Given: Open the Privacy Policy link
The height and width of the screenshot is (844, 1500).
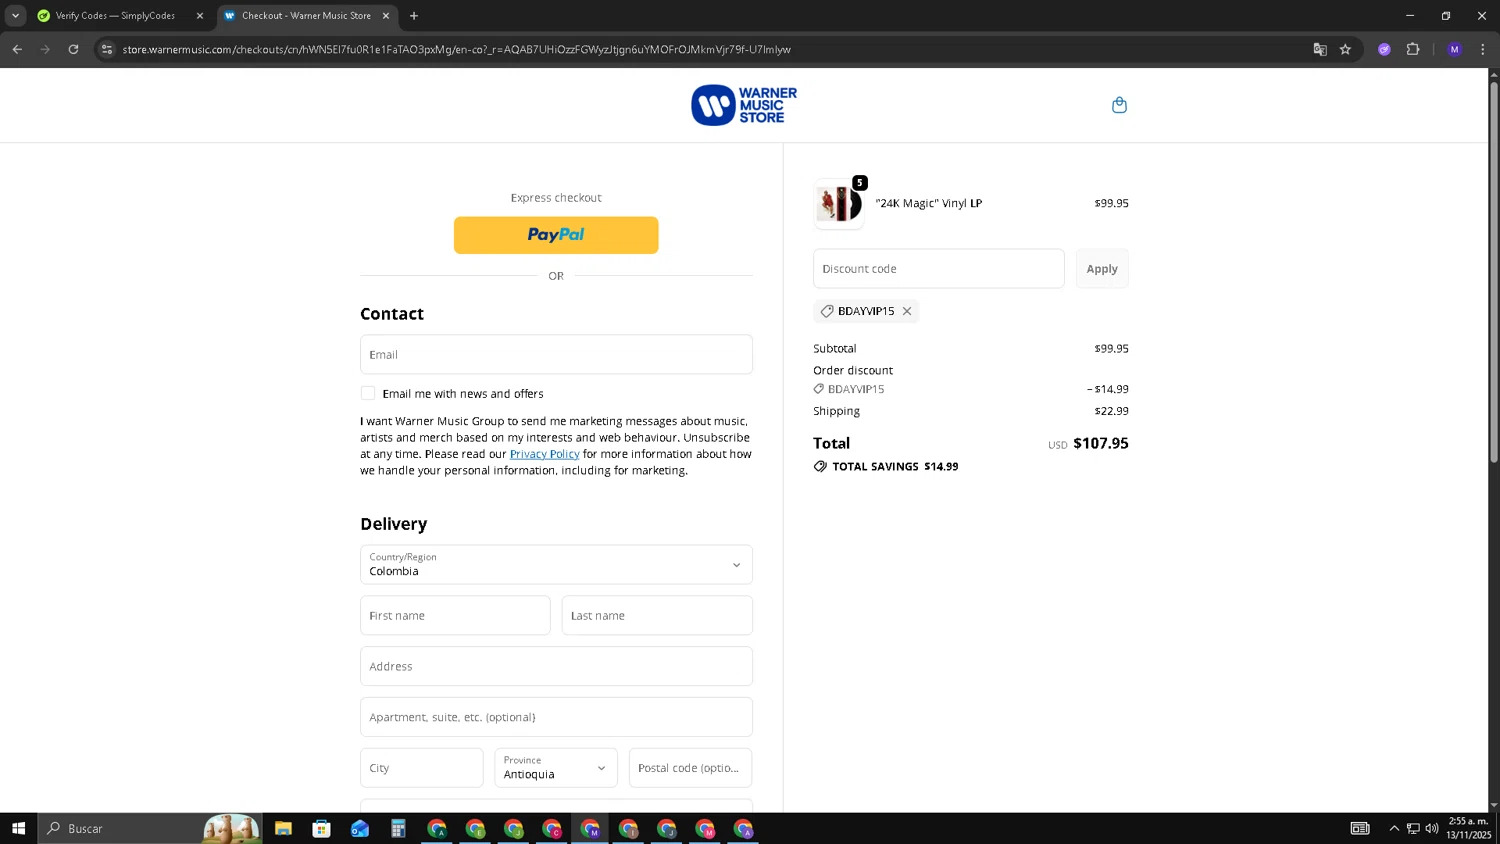Looking at the screenshot, I should [x=544, y=454].
